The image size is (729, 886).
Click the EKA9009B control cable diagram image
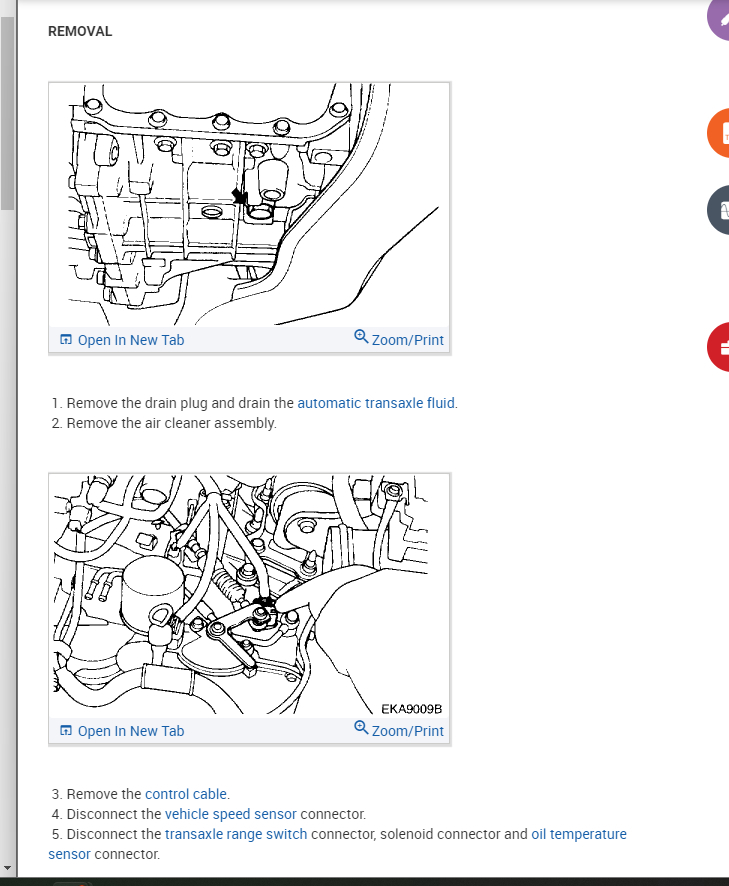pyautogui.click(x=249, y=596)
